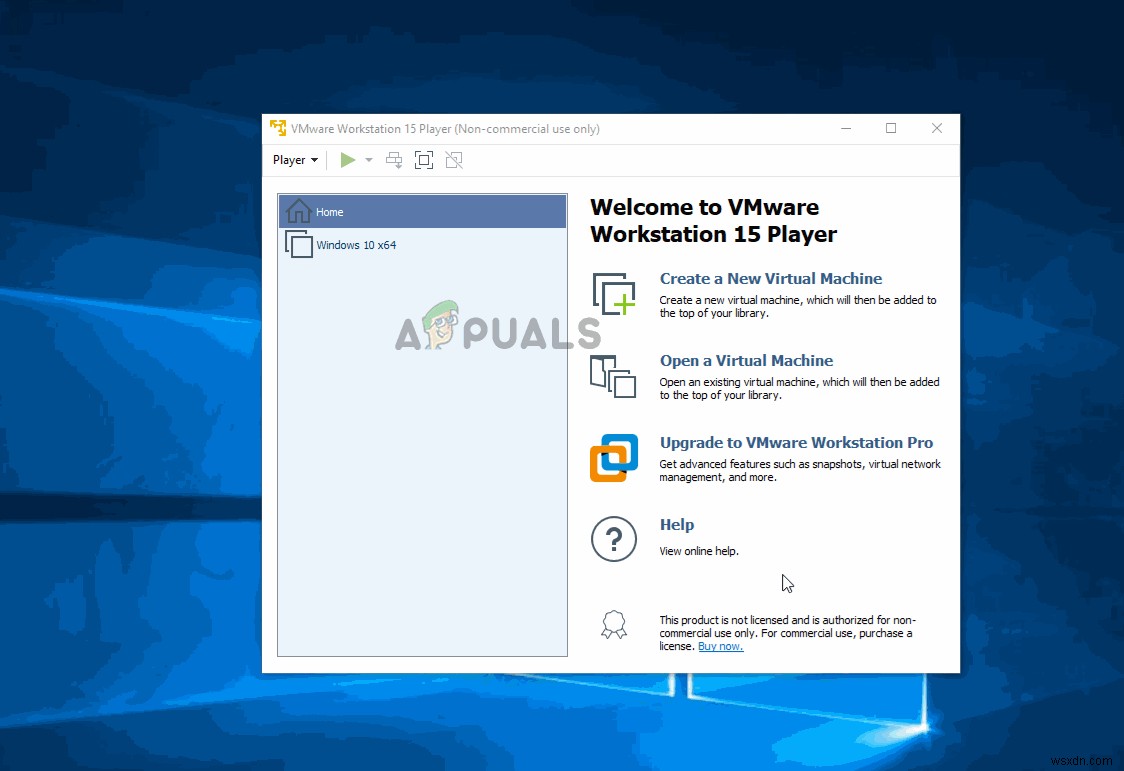
Task: Enter full screen mode
Action: point(423,160)
